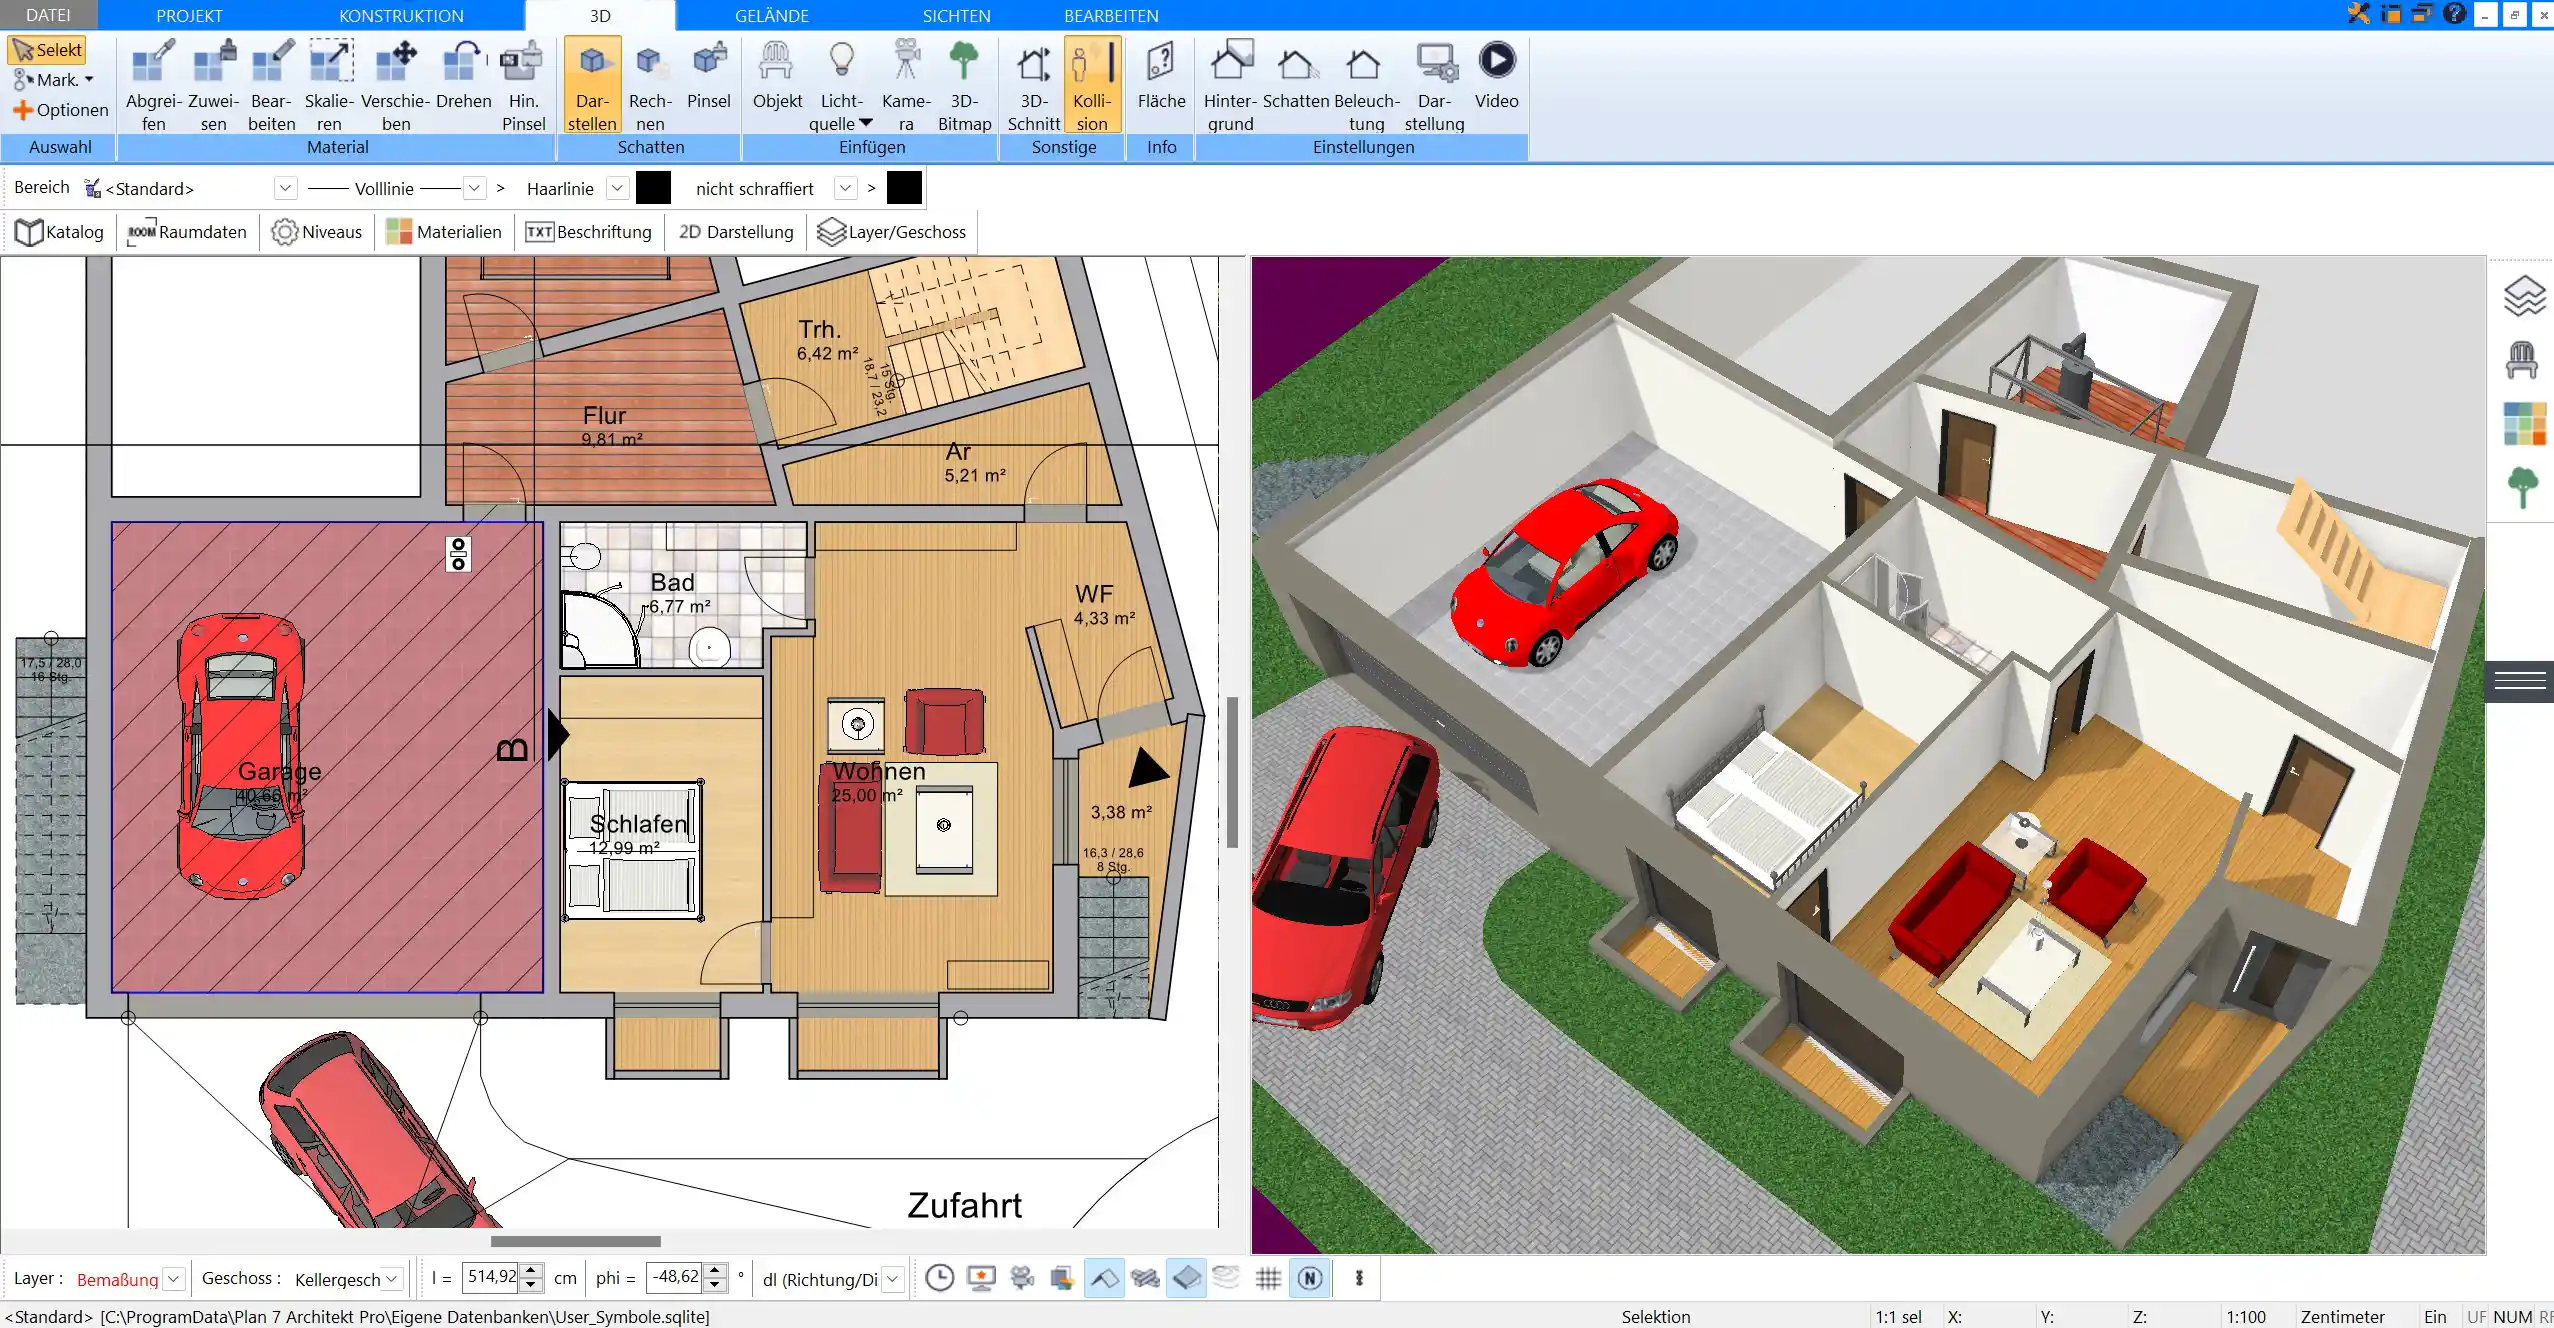Open the nicht schraffiert hatch dropdown

coord(846,188)
